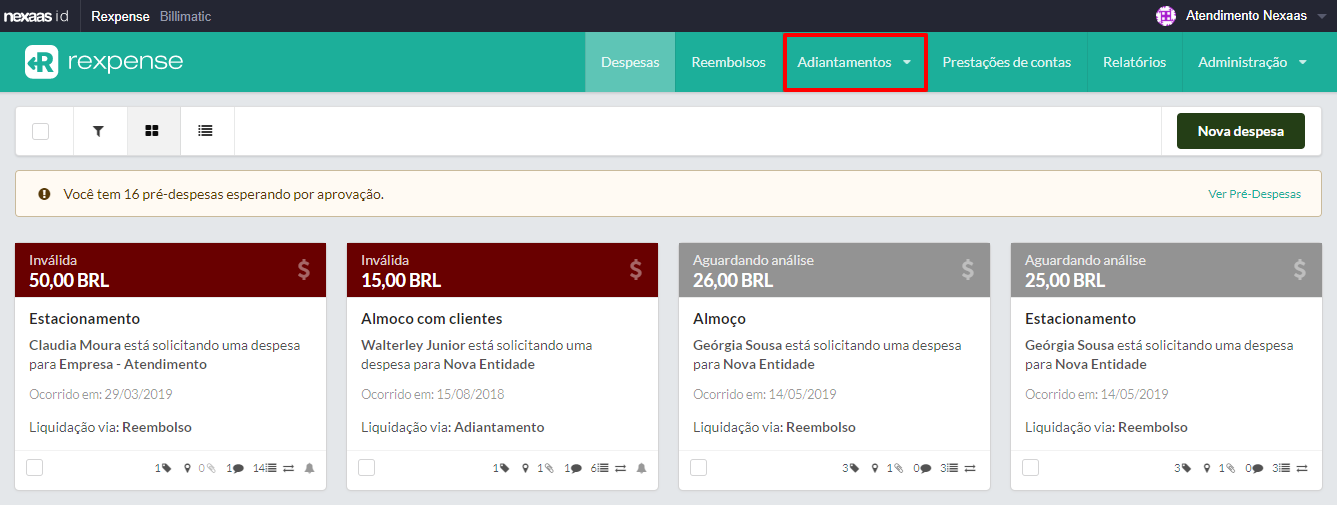Open comments bubble on 50,00 BRL card
The width and height of the screenshot is (1337, 505).
pos(238,468)
